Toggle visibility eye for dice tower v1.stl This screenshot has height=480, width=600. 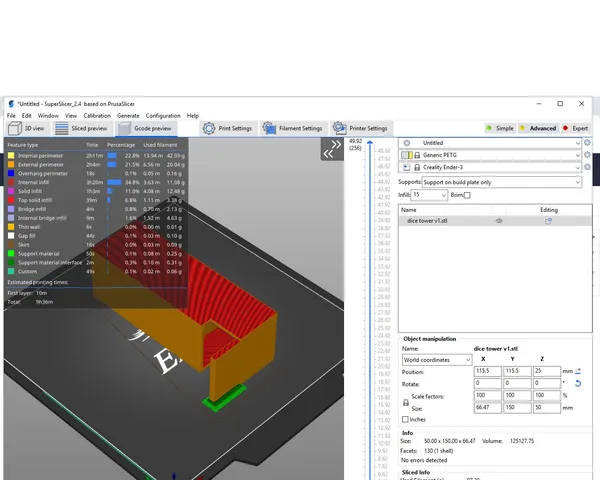(499, 221)
